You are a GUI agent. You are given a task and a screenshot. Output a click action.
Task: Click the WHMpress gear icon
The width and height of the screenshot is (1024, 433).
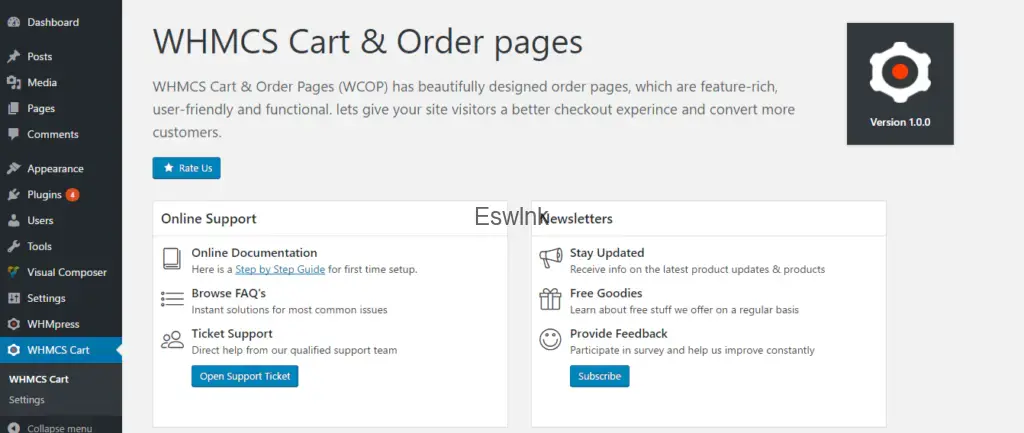click(13, 324)
